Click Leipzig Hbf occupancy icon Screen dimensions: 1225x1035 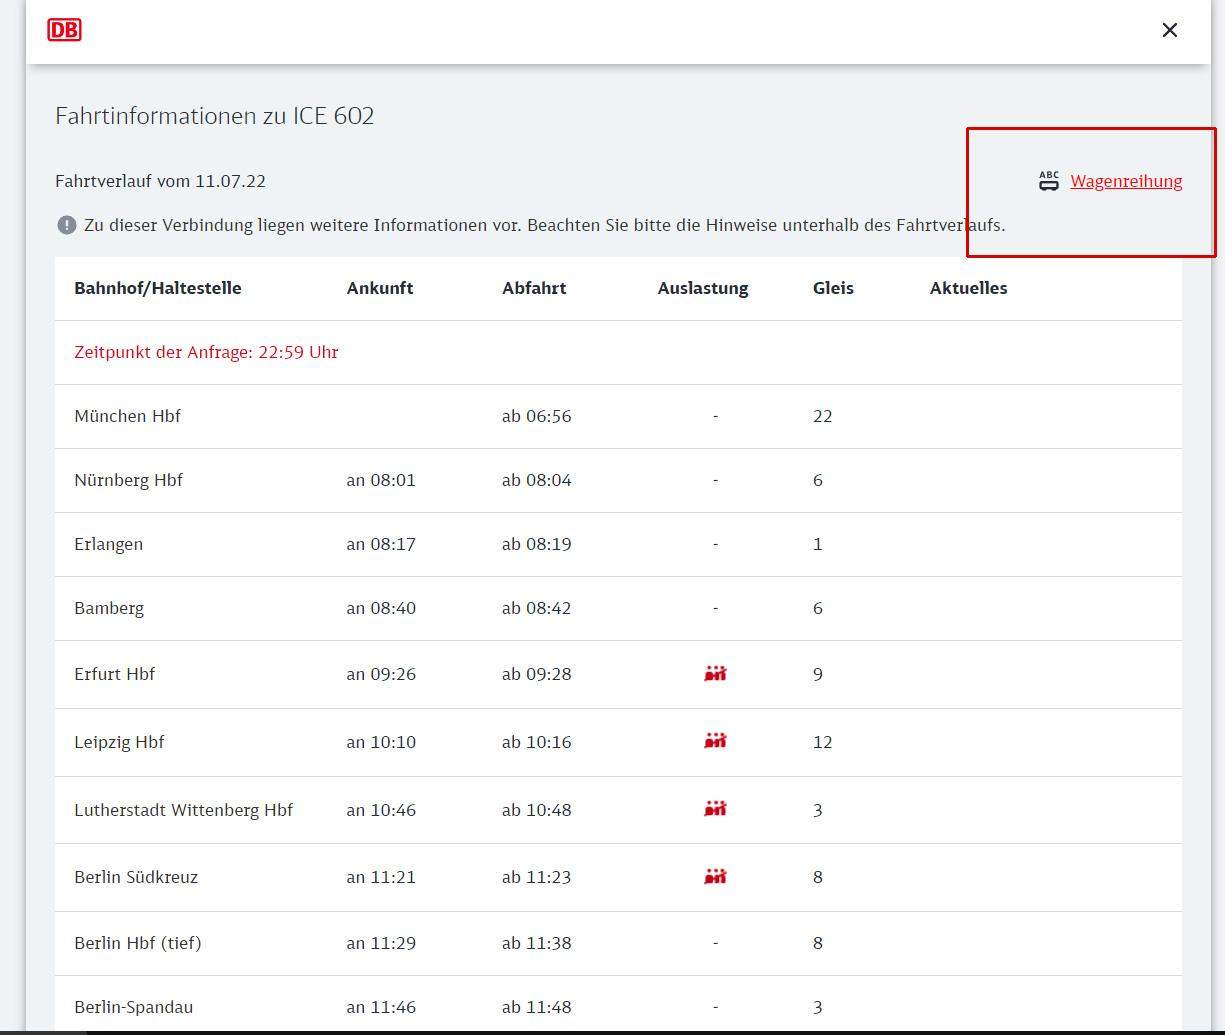(x=715, y=741)
